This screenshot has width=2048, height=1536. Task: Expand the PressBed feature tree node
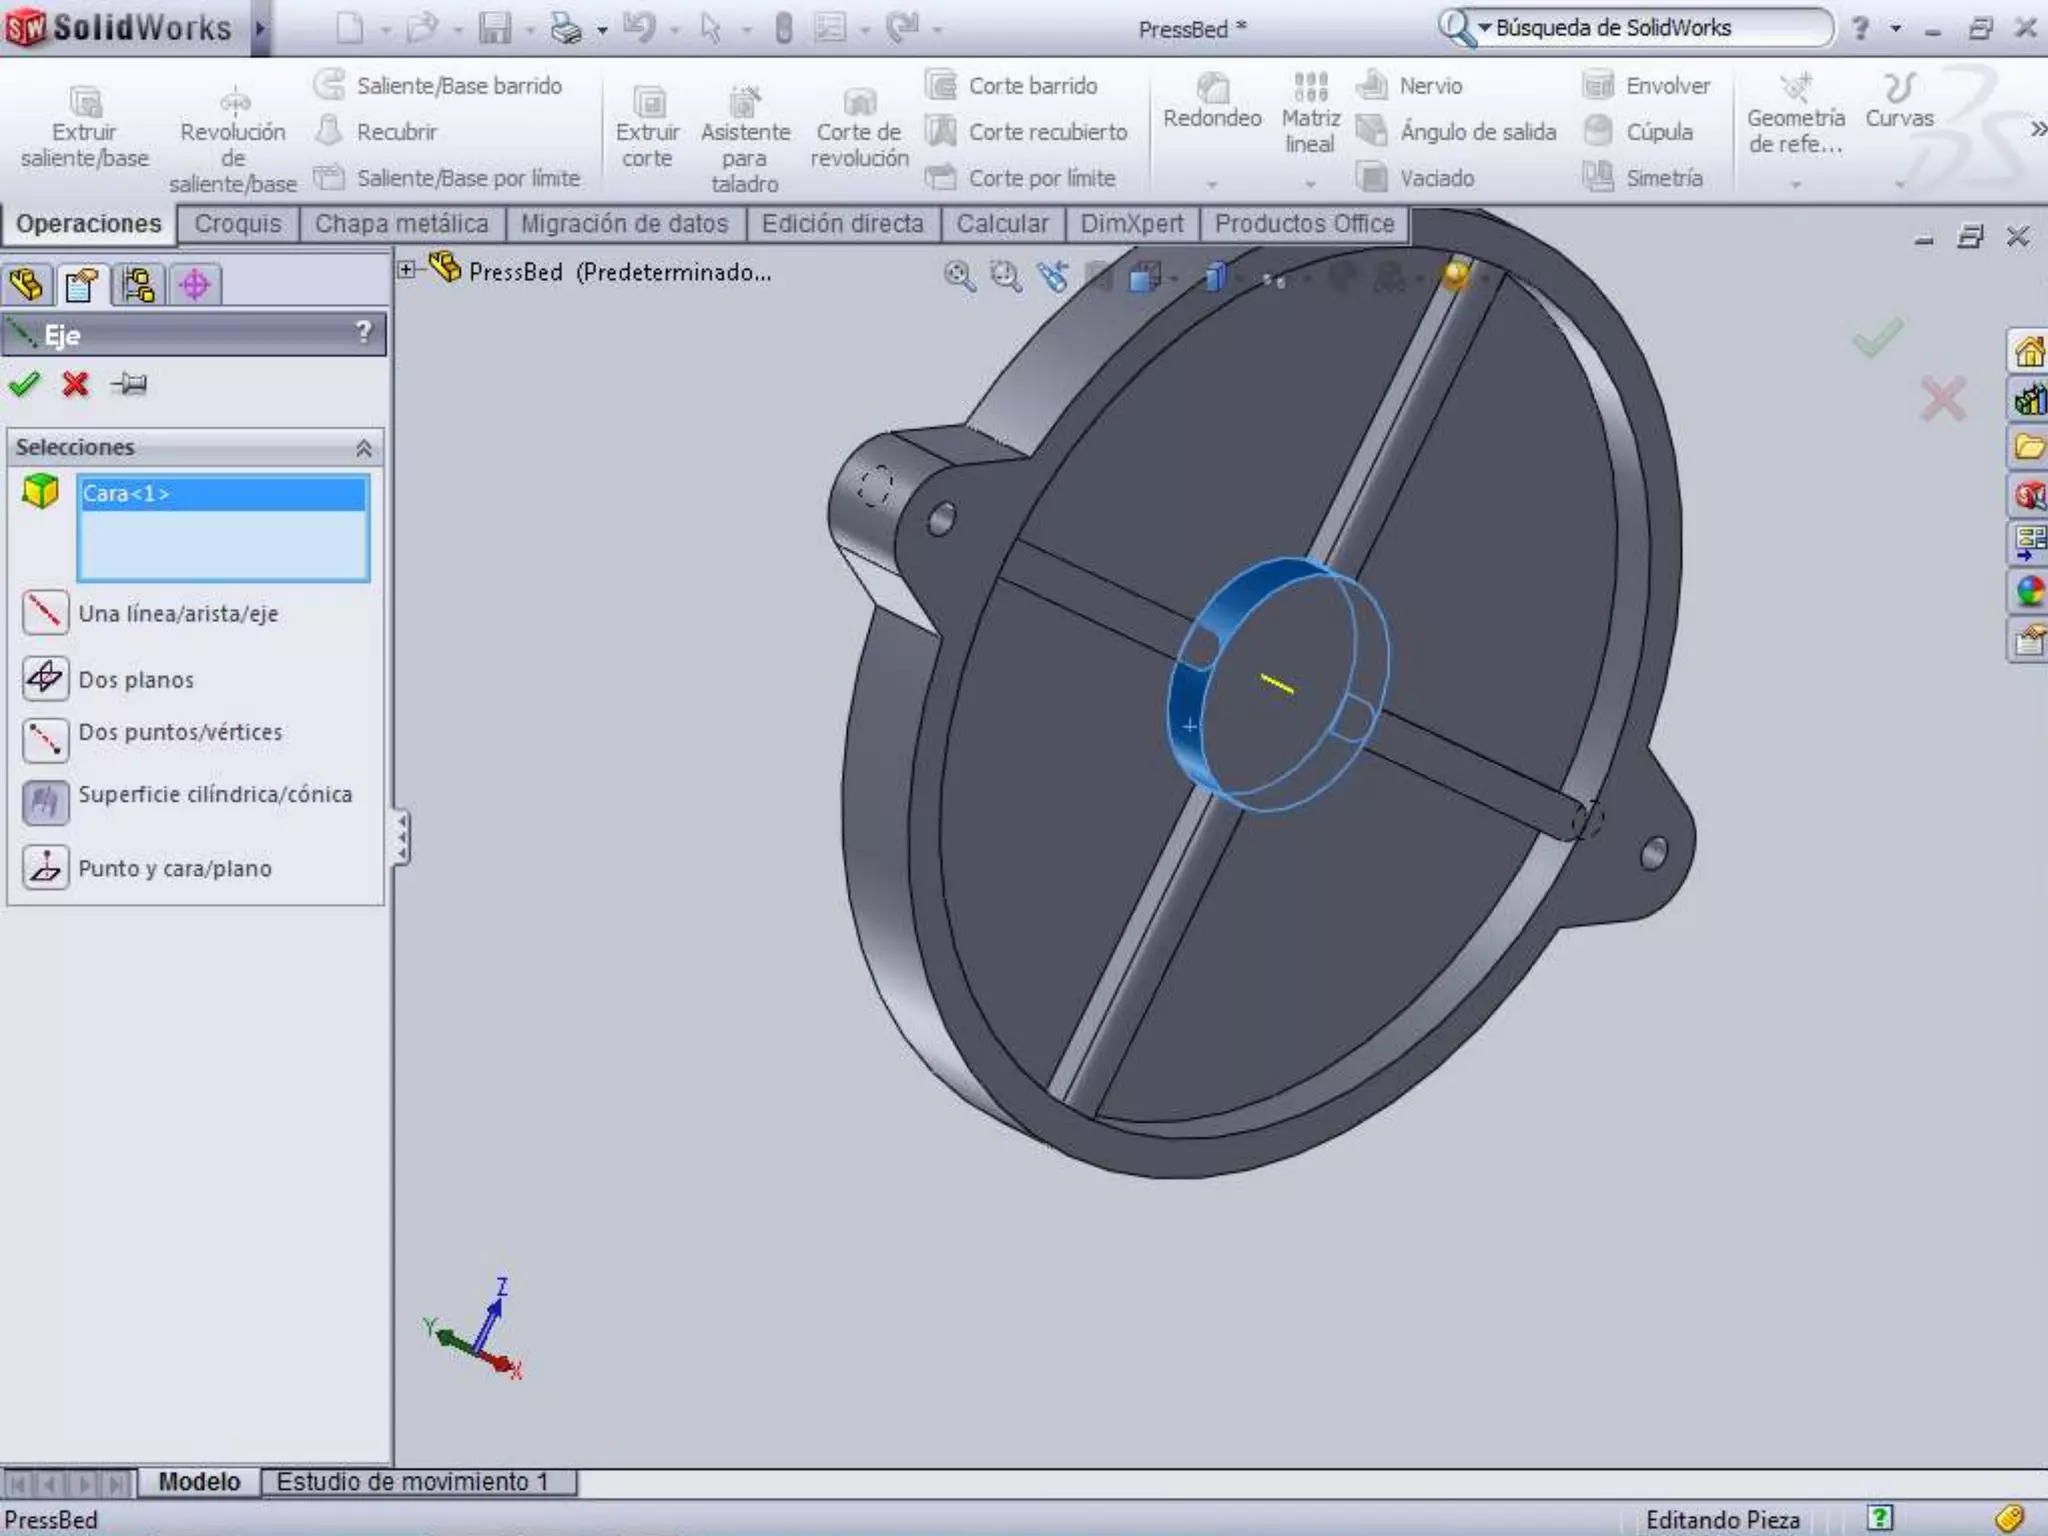pyautogui.click(x=406, y=269)
